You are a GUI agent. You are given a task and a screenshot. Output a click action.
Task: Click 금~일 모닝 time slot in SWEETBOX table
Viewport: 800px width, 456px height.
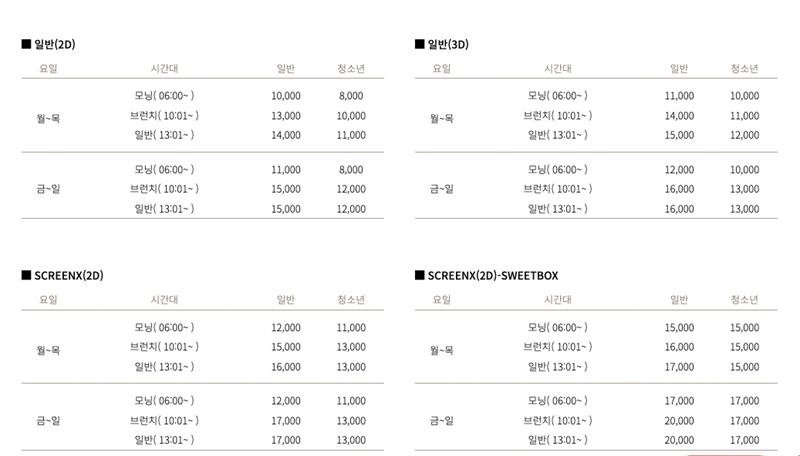[557, 401]
